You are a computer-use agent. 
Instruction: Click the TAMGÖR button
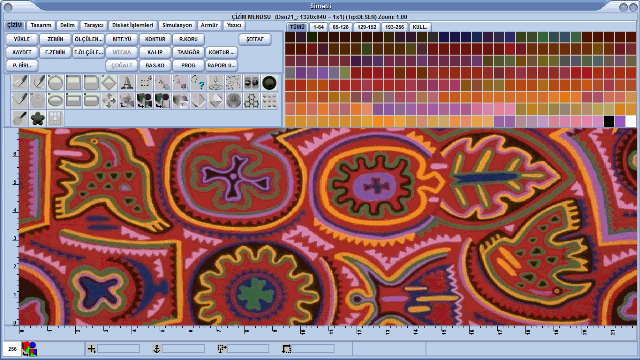pyautogui.click(x=189, y=52)
